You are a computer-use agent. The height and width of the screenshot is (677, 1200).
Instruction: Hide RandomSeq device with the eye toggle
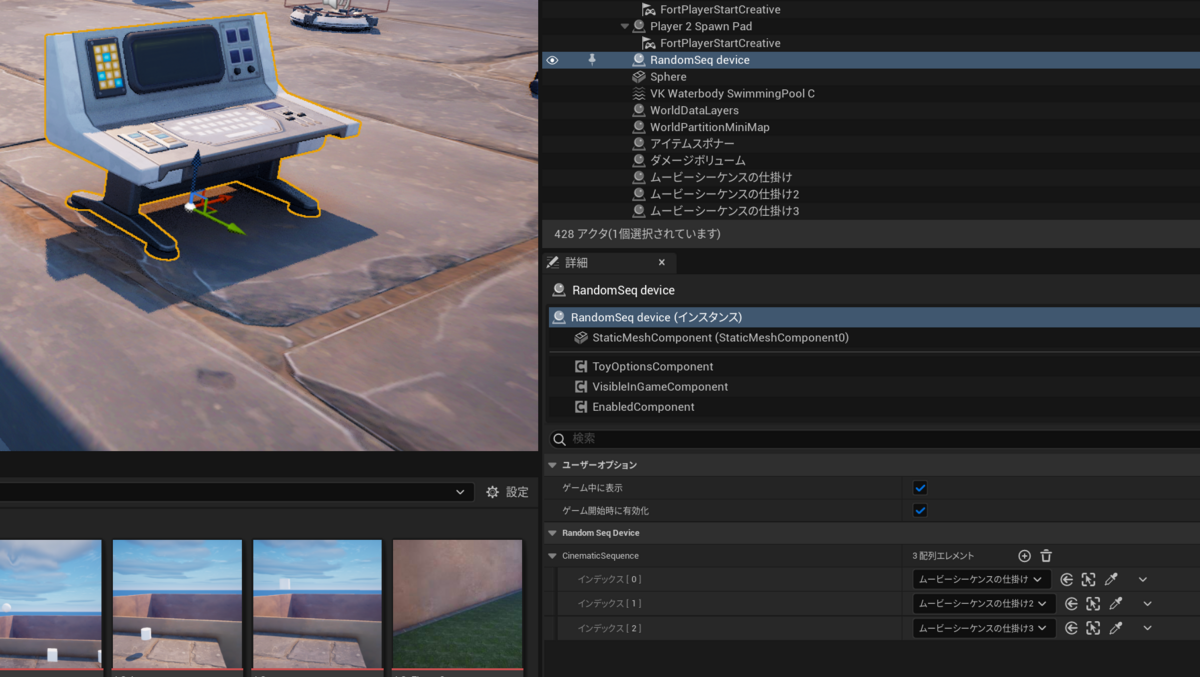pos(552,60)
